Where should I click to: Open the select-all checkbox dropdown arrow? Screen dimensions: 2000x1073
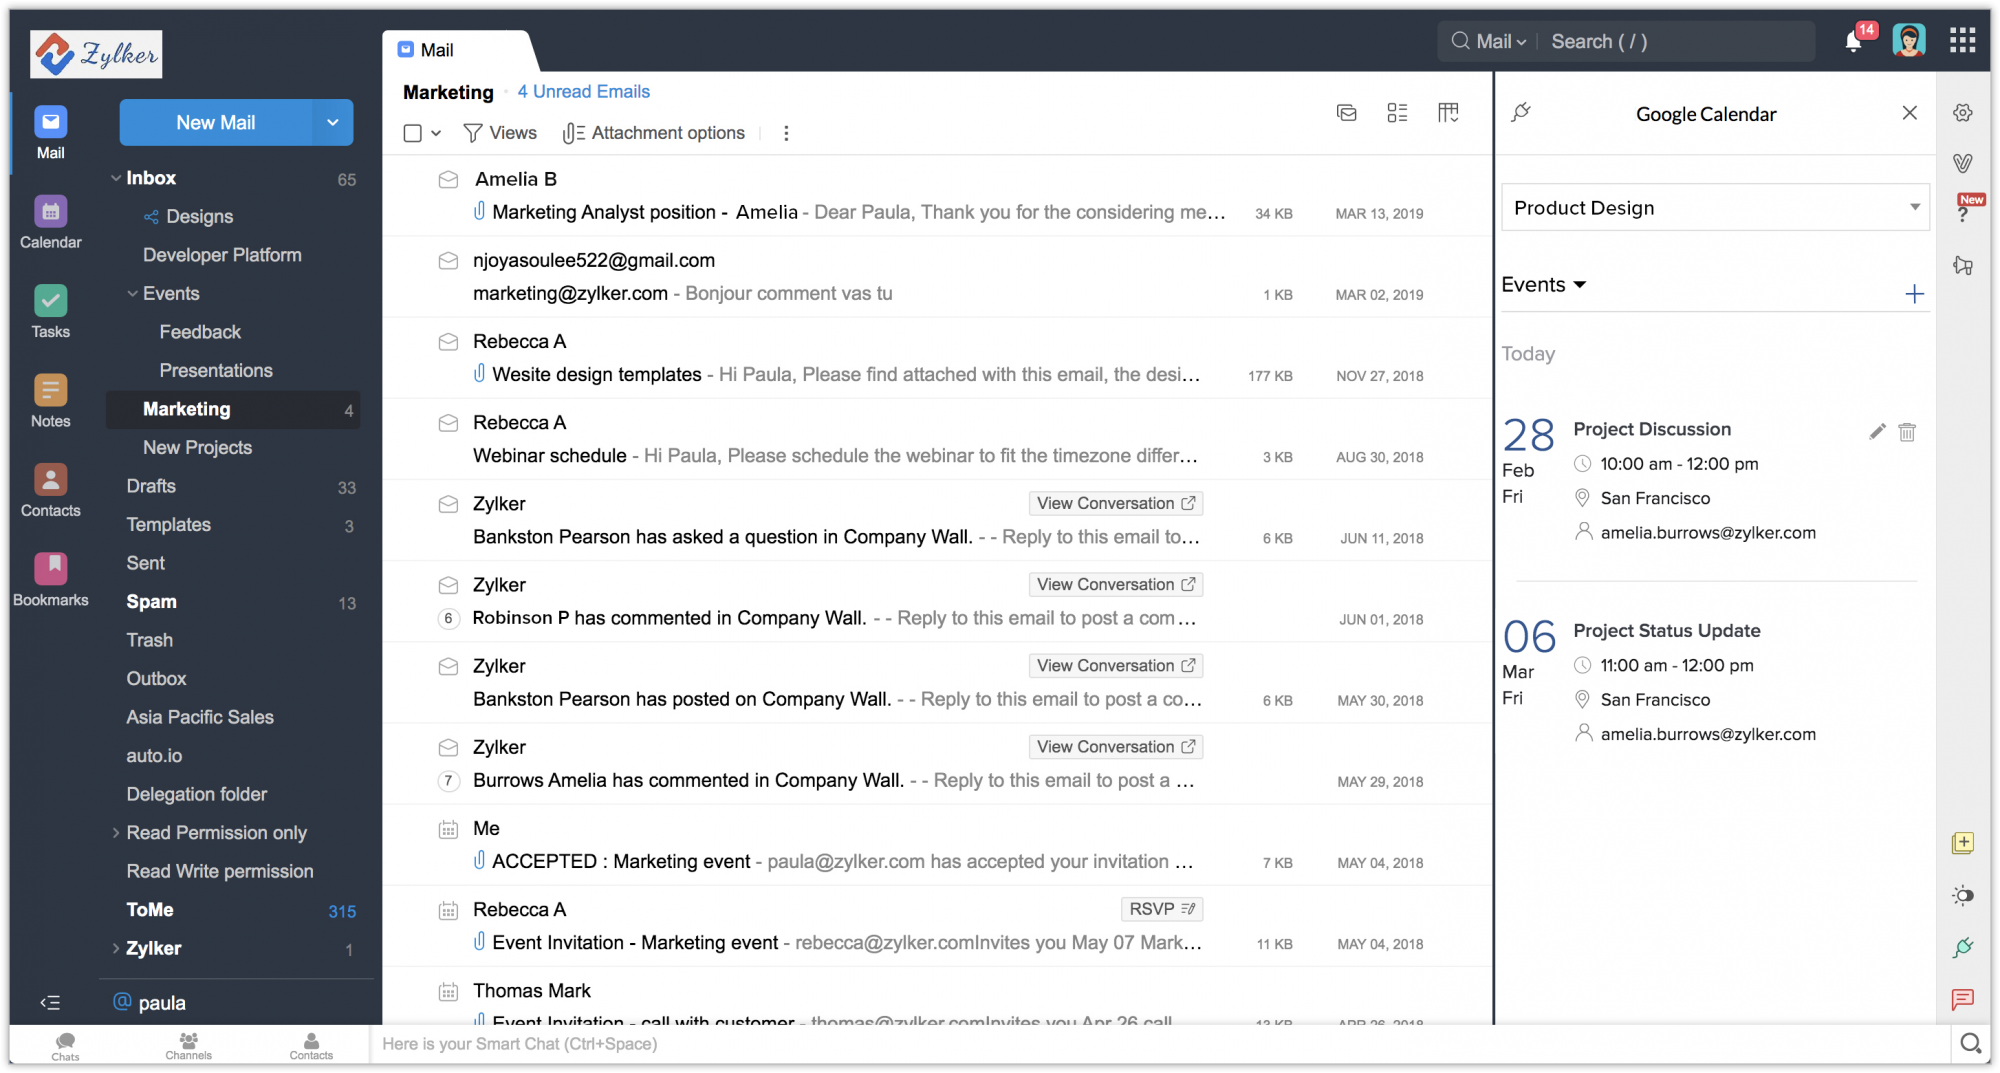pyautogui.click(x=436, y=133)
